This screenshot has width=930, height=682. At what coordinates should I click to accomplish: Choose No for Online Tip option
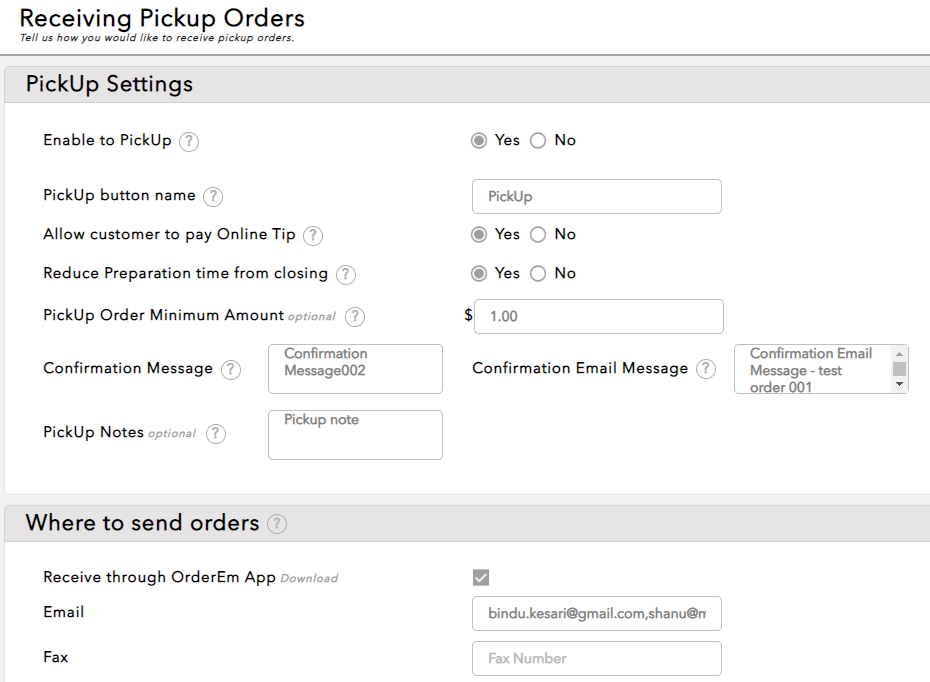(x=538, y=235)
